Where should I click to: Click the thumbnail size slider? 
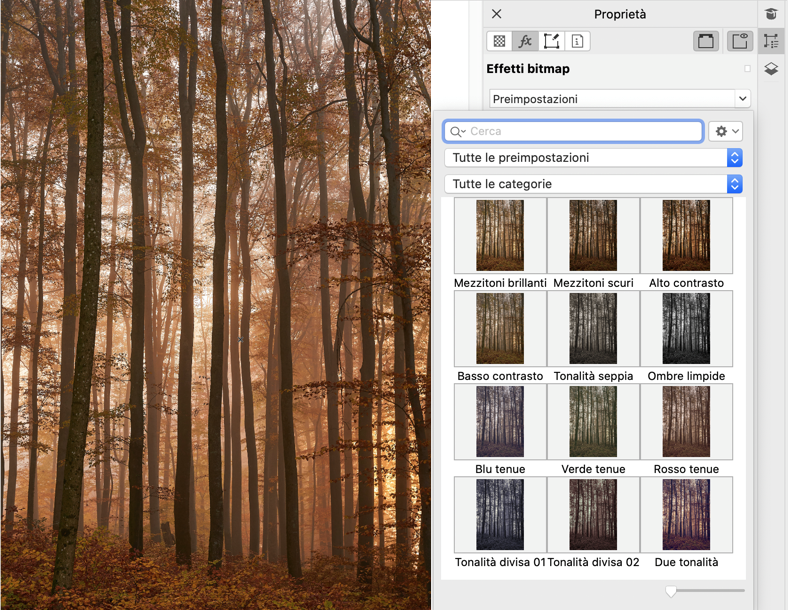point(672,592)
